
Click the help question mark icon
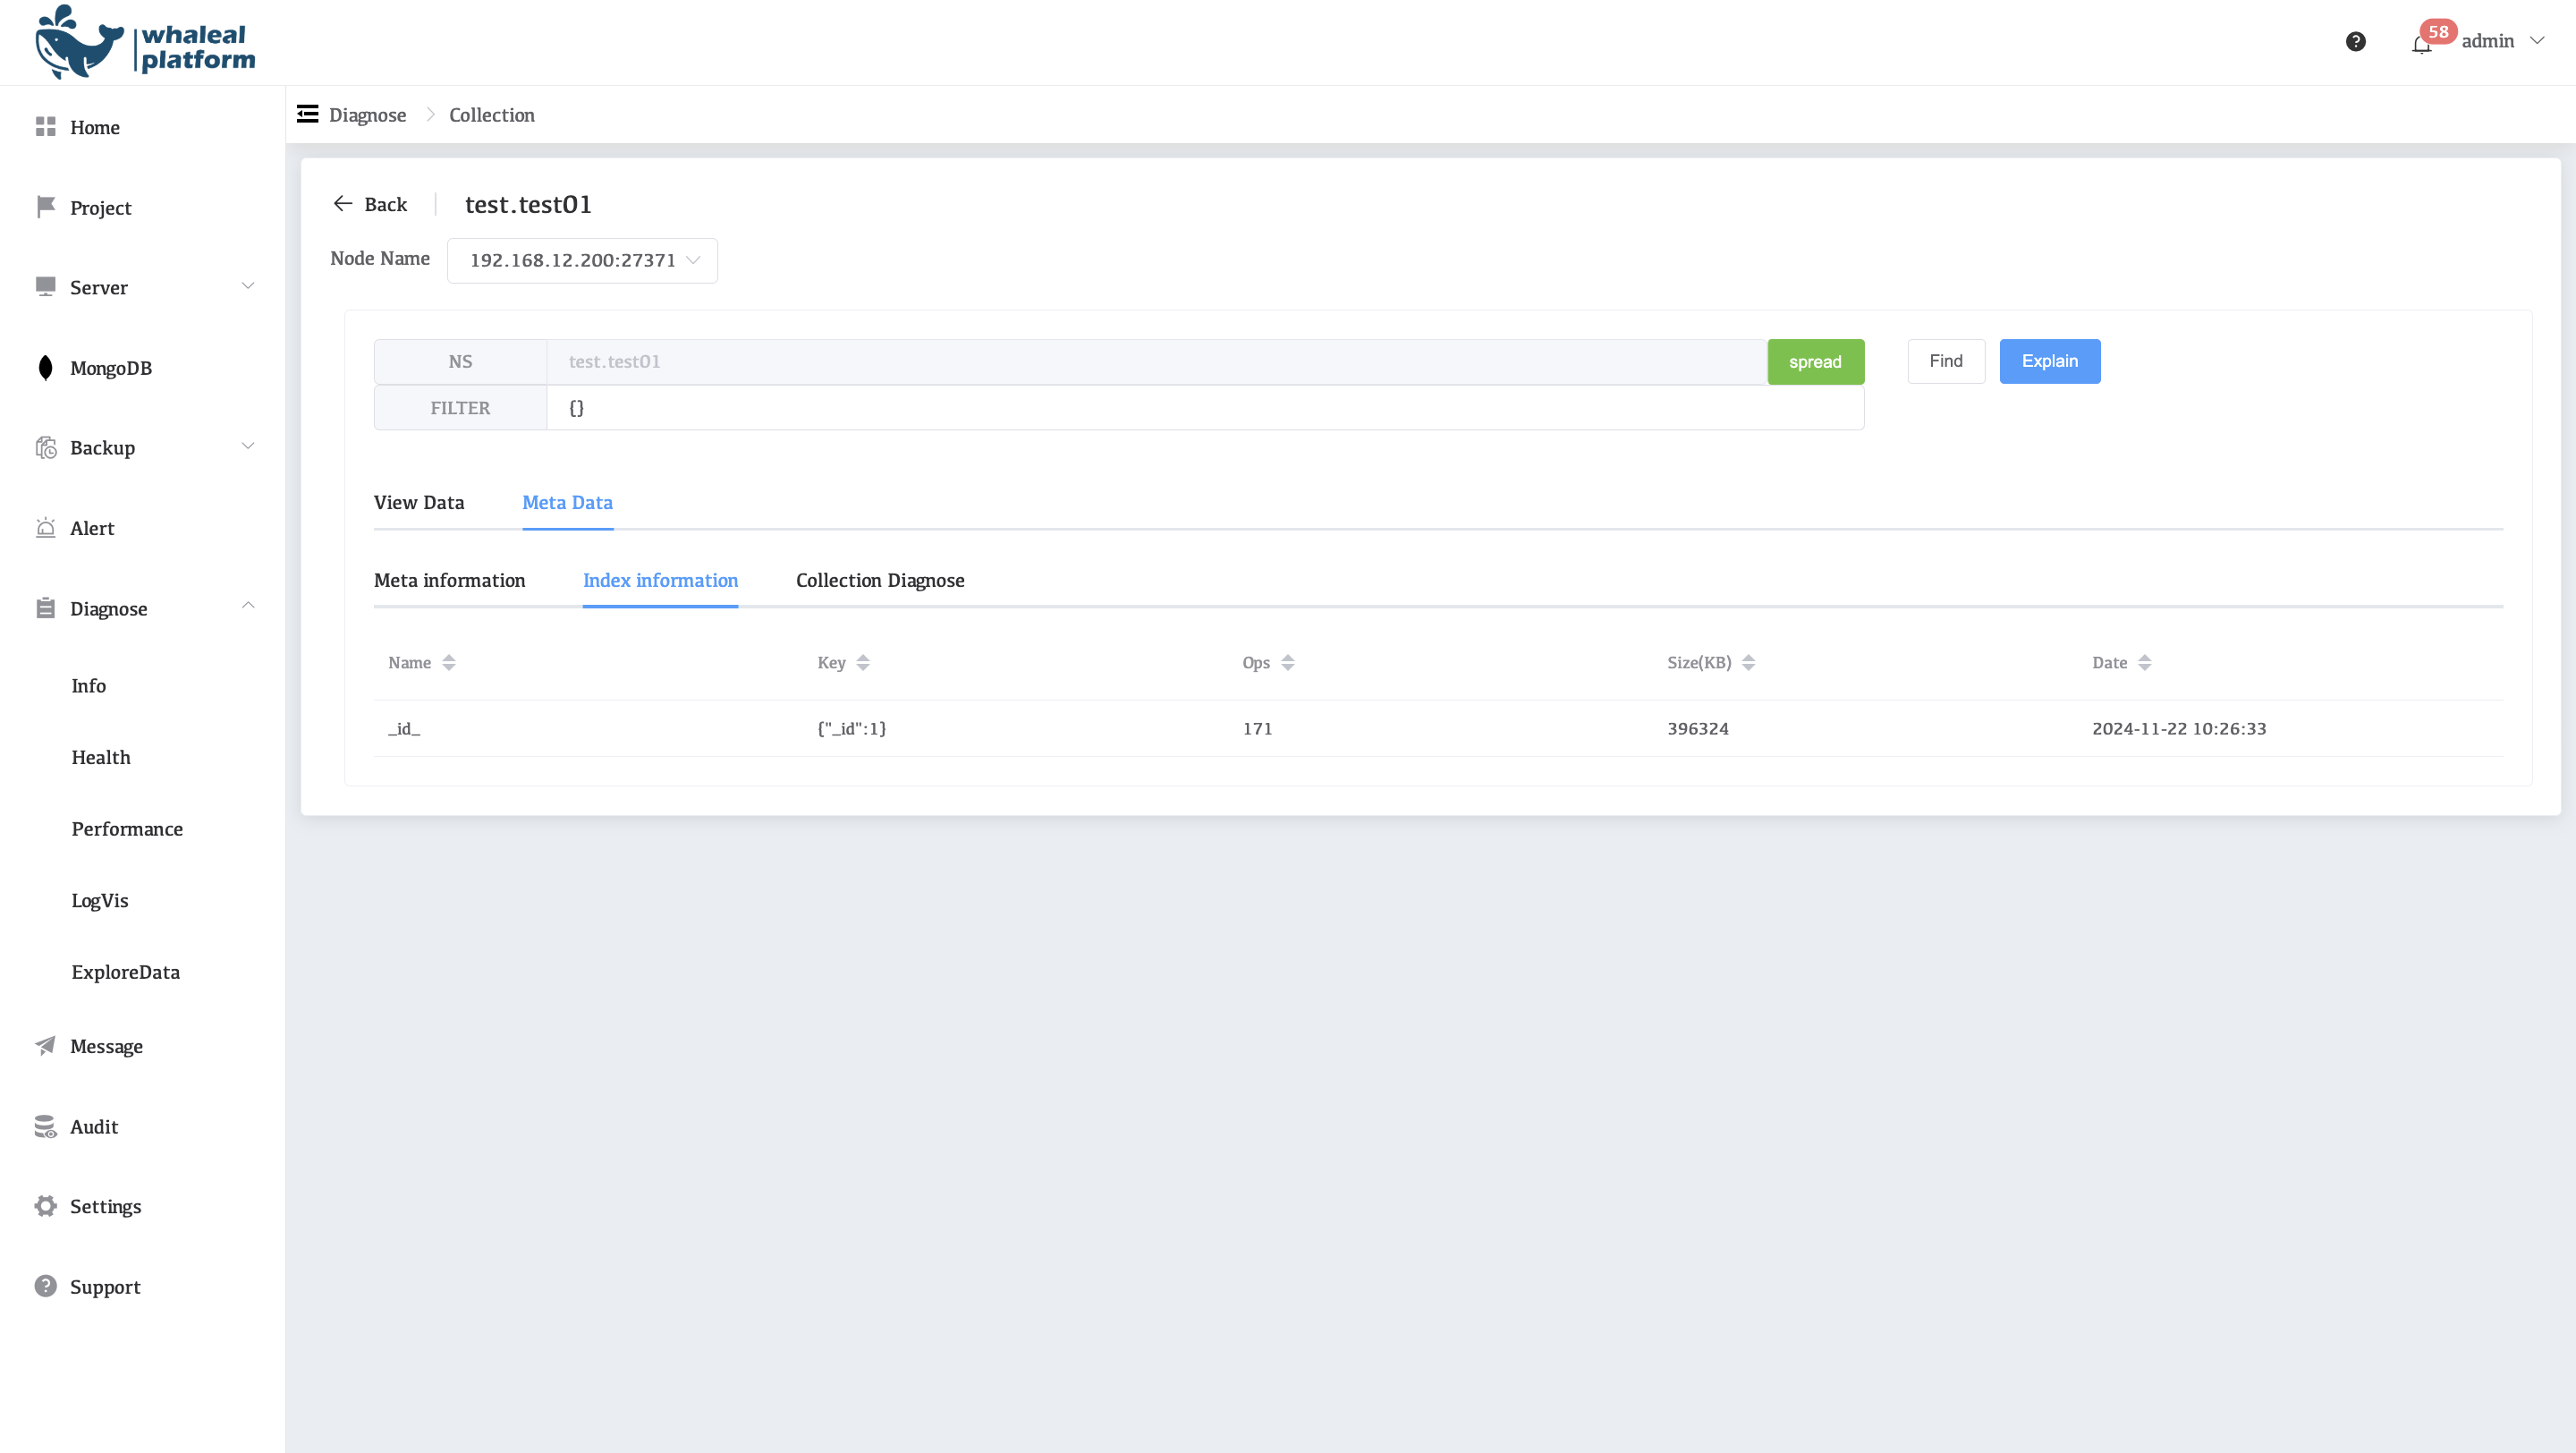(2355, 41)
